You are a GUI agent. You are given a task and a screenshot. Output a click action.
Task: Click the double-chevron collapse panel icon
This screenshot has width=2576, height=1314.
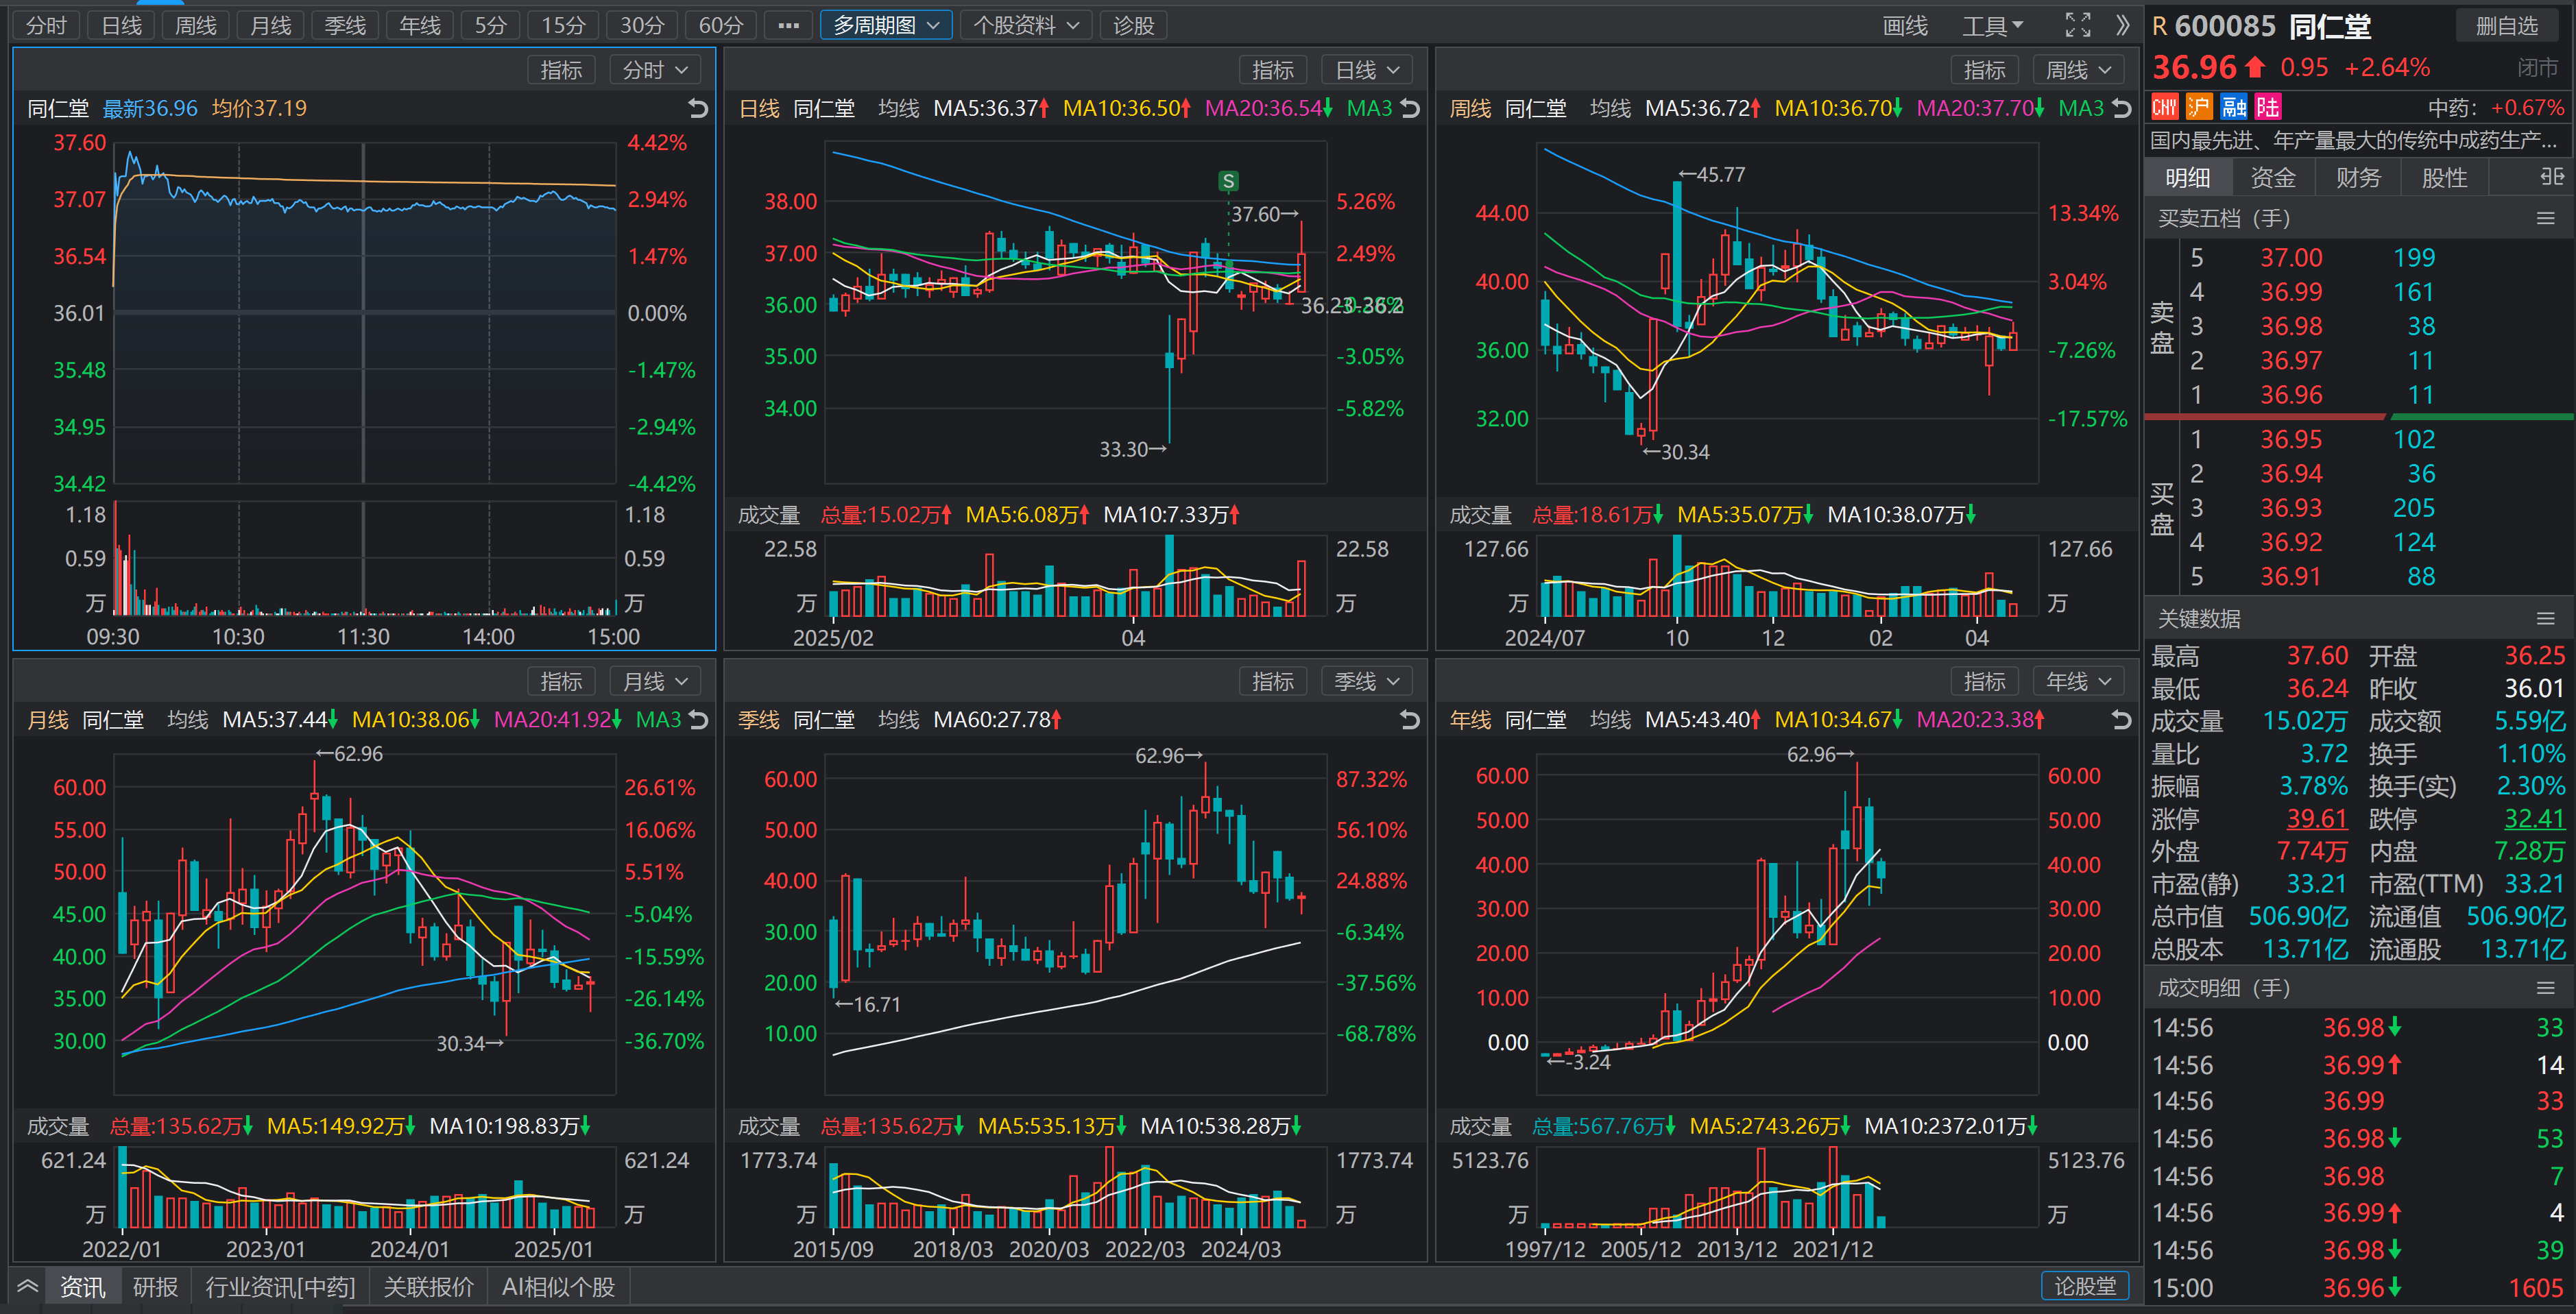tap(2122, 25)
